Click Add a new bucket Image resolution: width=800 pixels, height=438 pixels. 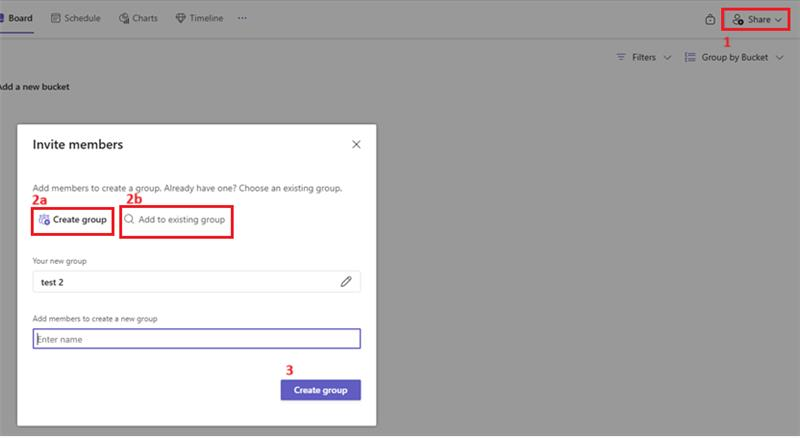pyautogui.click(x=35, y=87)
